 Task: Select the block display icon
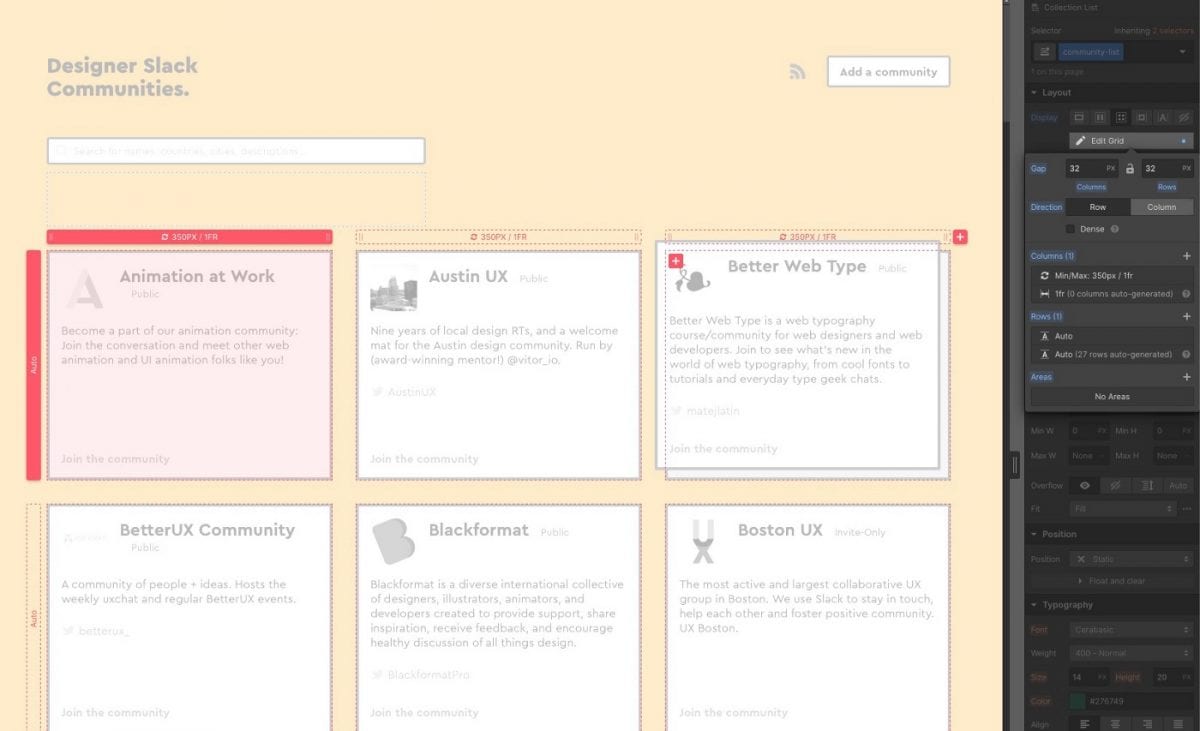point(1079,117)
